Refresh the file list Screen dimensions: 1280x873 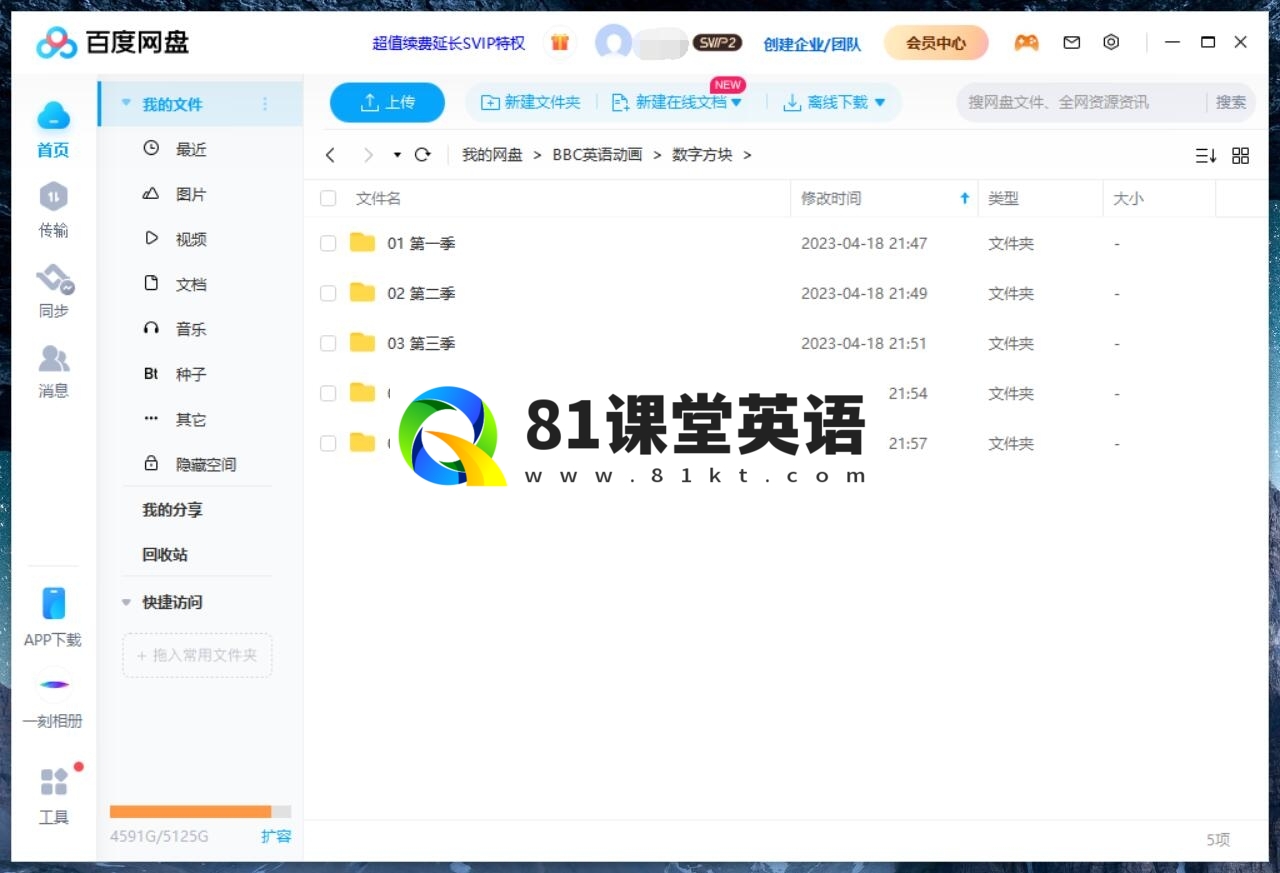pos(422,155)
